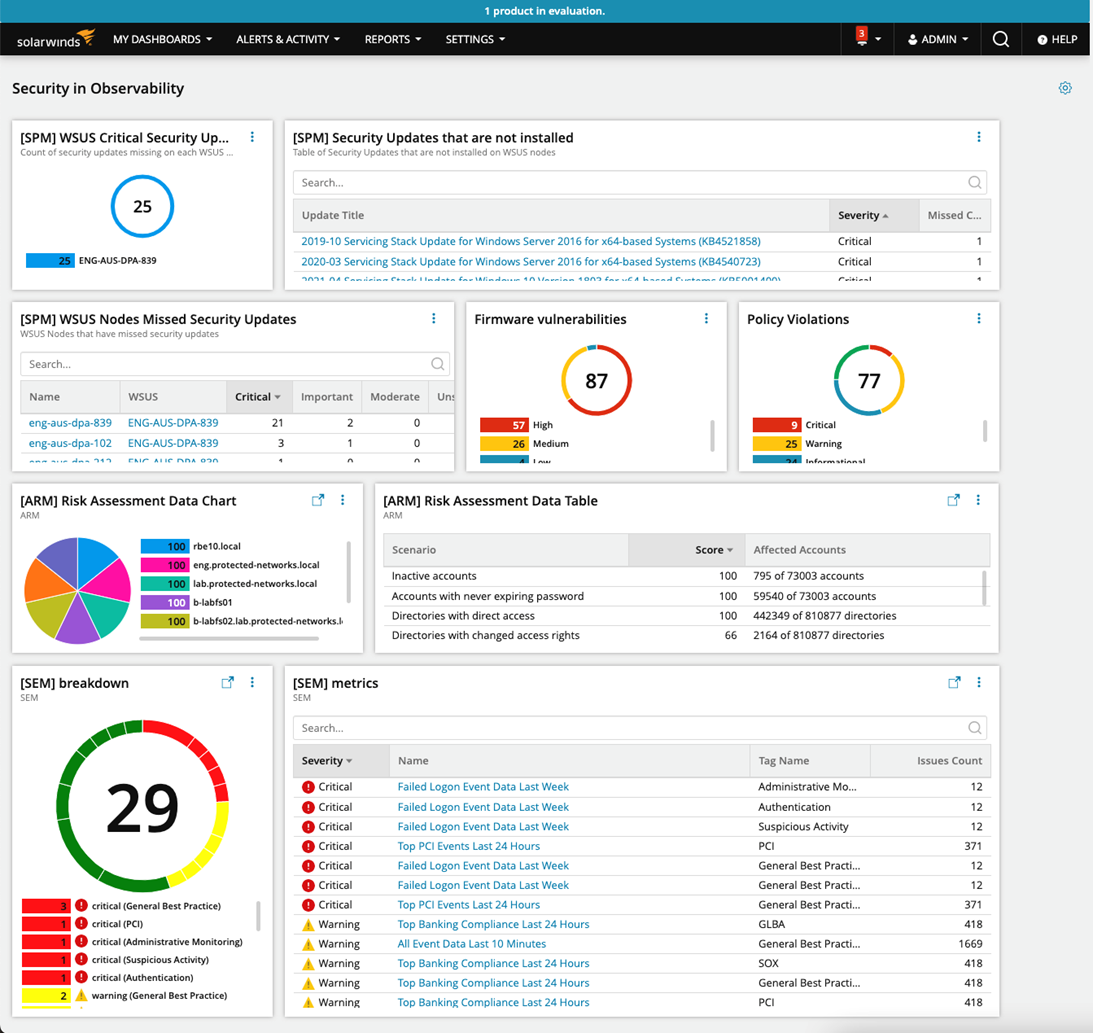Open All Event Data Last 10 Minutes link

471,944
